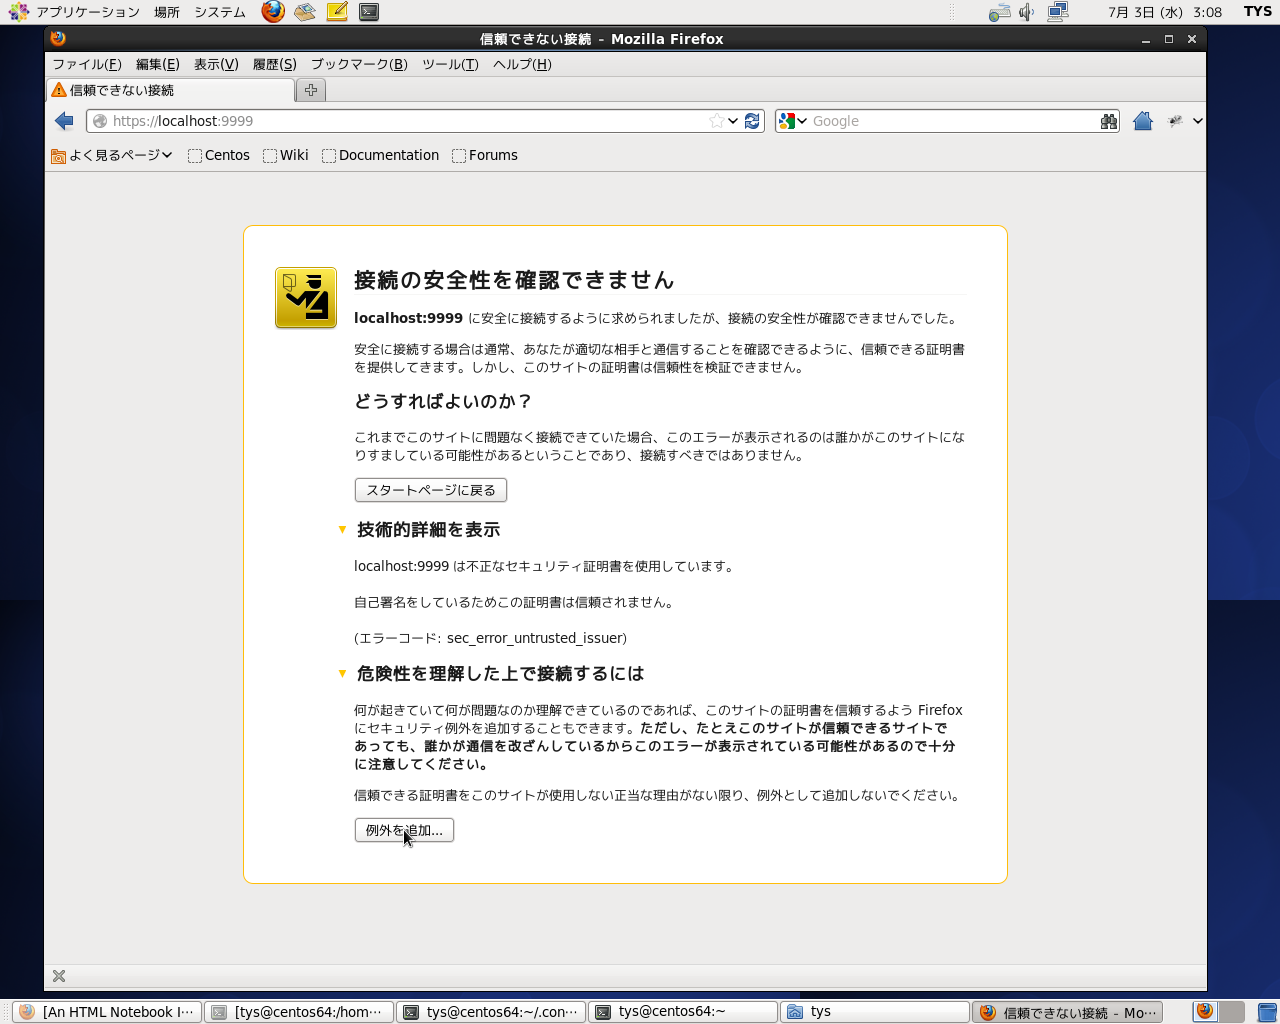The image size is (1280, 1024).
Task: Click the back arrow navigation button
Action: click(65, 121)
